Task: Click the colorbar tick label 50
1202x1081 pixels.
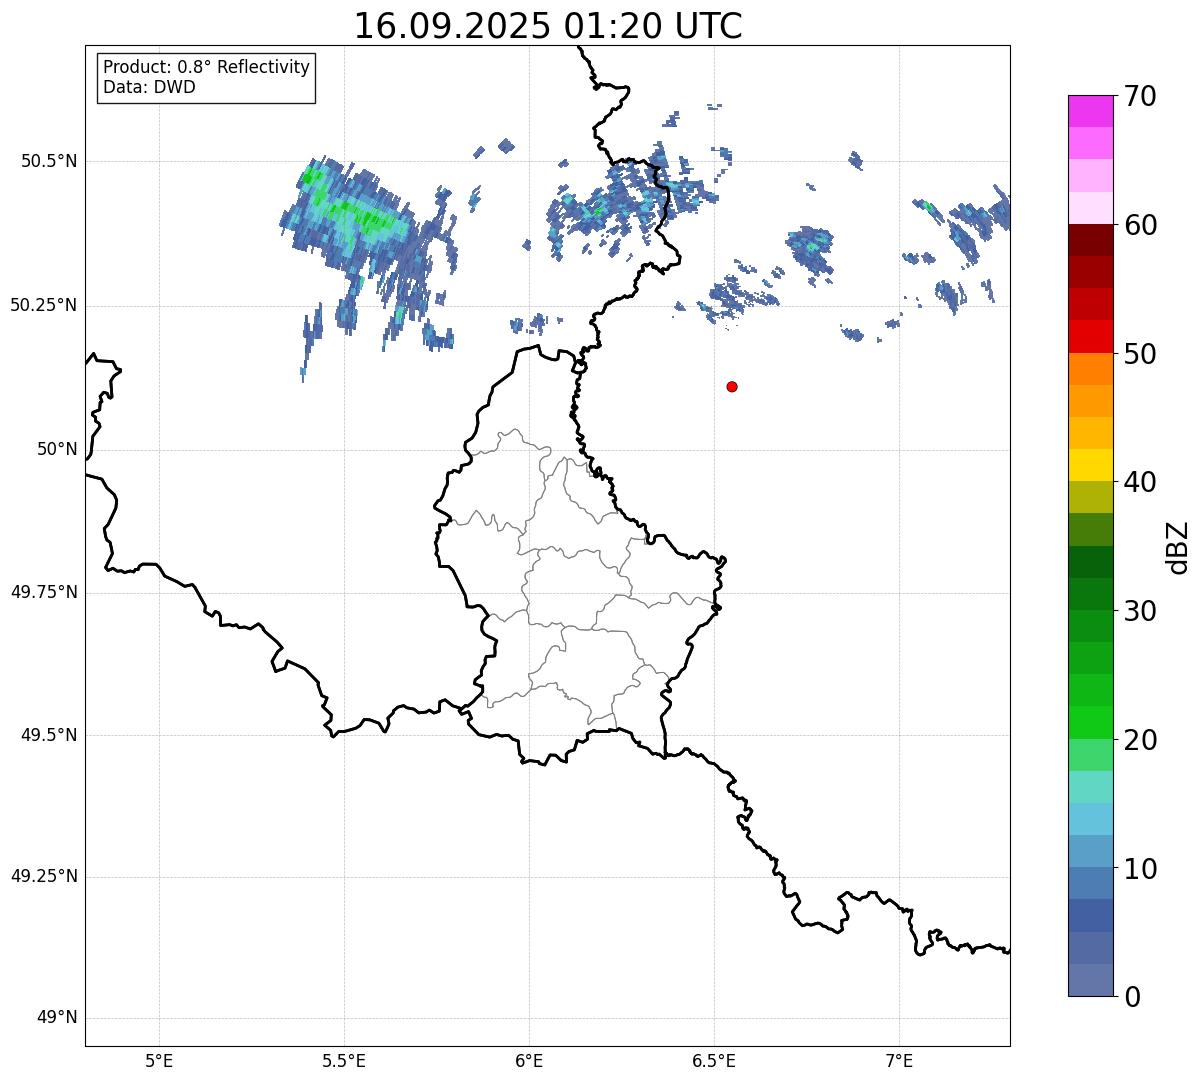Action: 1140,354
